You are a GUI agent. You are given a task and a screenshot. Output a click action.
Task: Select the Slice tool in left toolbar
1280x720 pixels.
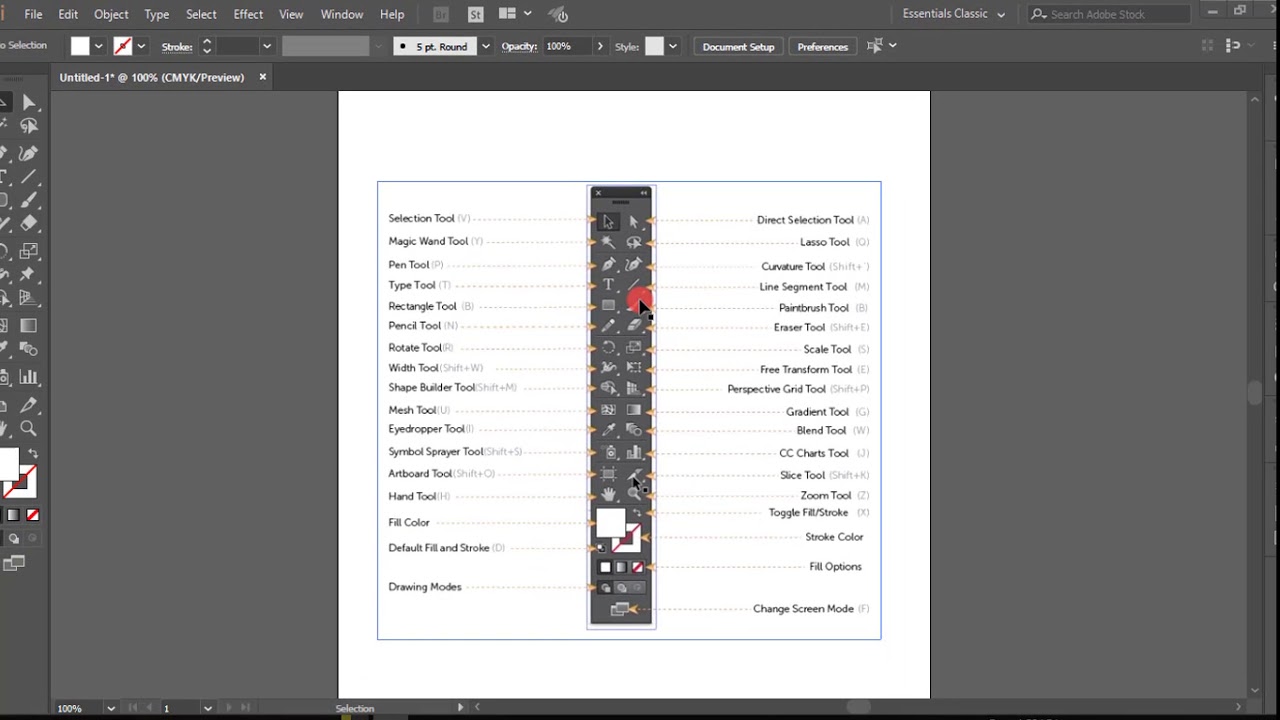click(x=28, y=404)
